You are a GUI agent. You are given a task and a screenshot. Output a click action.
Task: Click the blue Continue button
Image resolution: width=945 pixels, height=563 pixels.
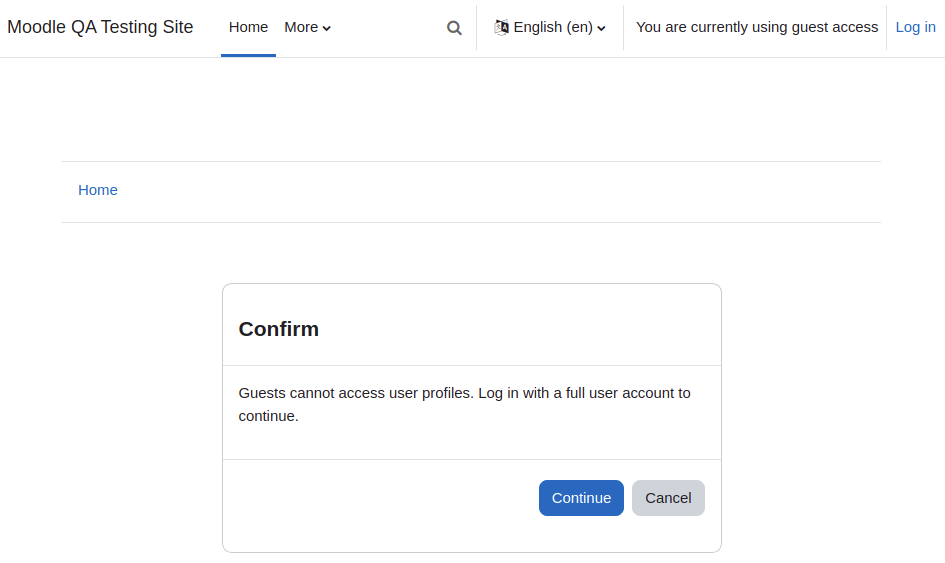pos(581,498)
